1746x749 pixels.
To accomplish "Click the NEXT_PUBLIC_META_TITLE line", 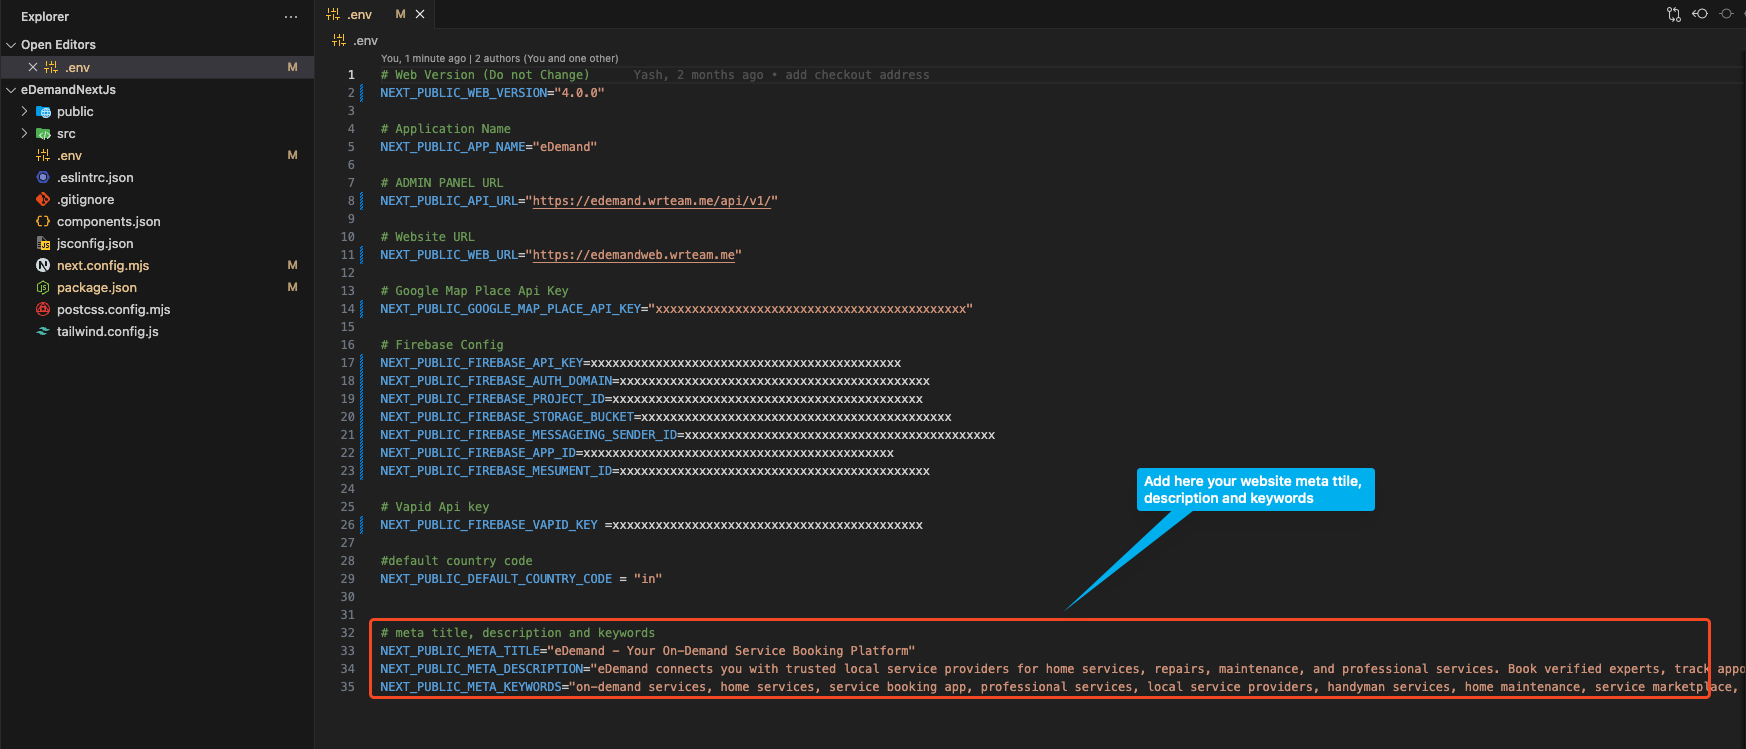I will pyautogui.click(x=647, y=651).
